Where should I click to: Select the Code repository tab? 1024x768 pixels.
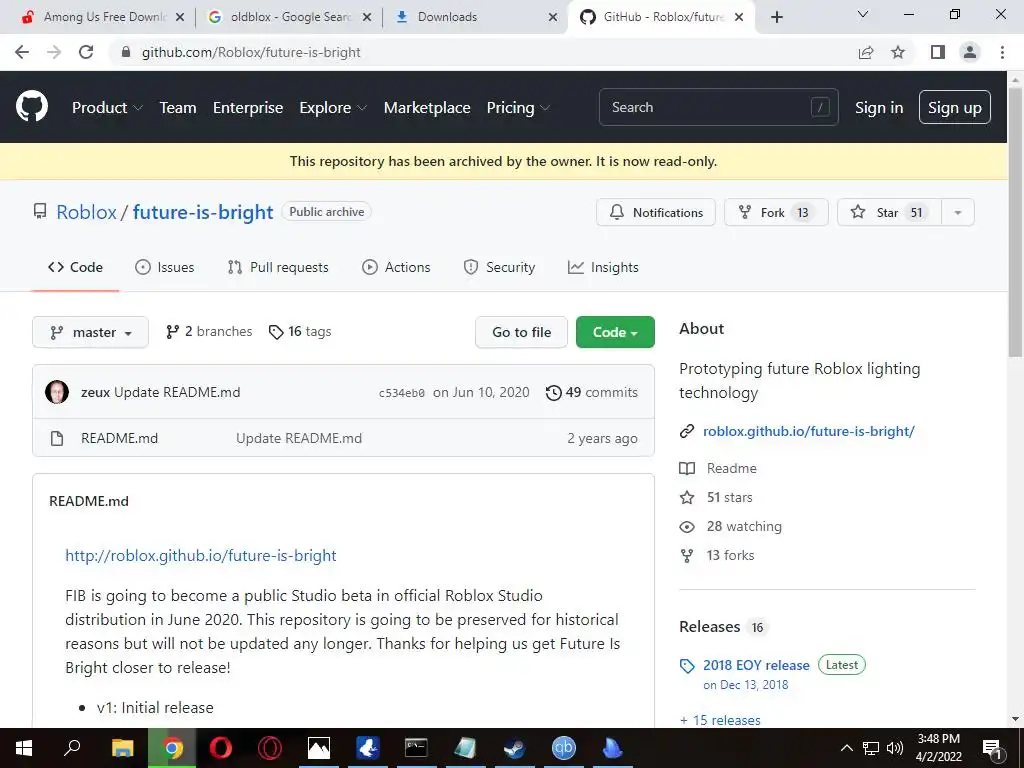point(75,267)
